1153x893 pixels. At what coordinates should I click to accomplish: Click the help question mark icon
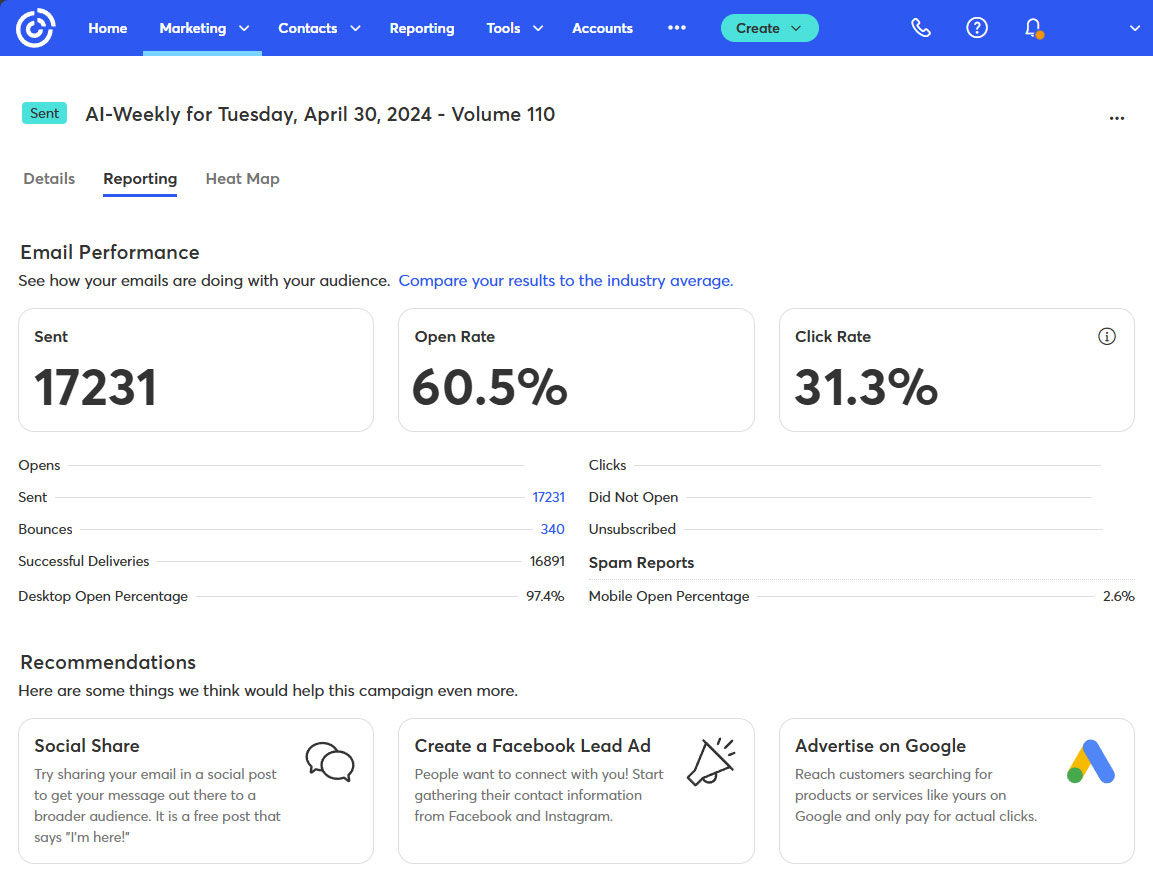point(977,28)
